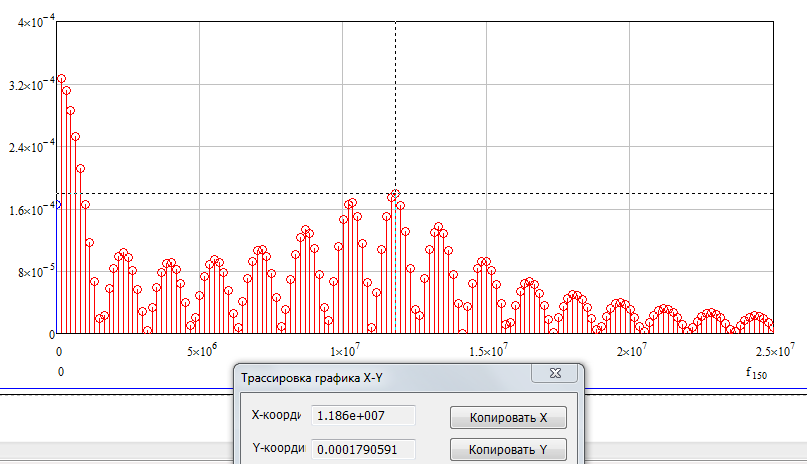Viewport: 807px width, 464px height.
Task: Click the traced peak marker at crosshair intersection
Action: pos(395,194)
